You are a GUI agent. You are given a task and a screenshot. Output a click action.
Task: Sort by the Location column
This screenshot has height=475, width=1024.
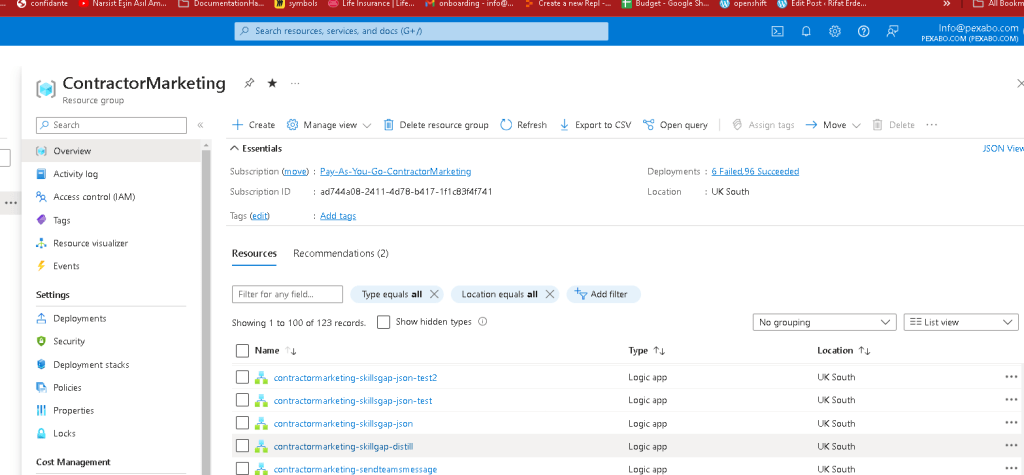(x=844, y=351)
